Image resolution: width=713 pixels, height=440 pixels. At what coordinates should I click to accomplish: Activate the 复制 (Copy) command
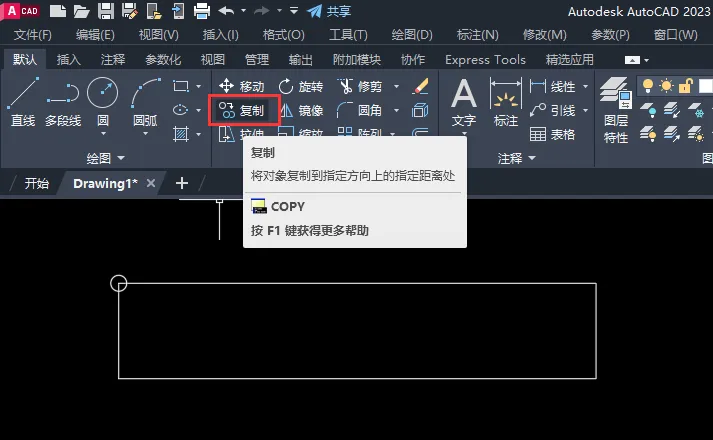(x=241, y=110)
